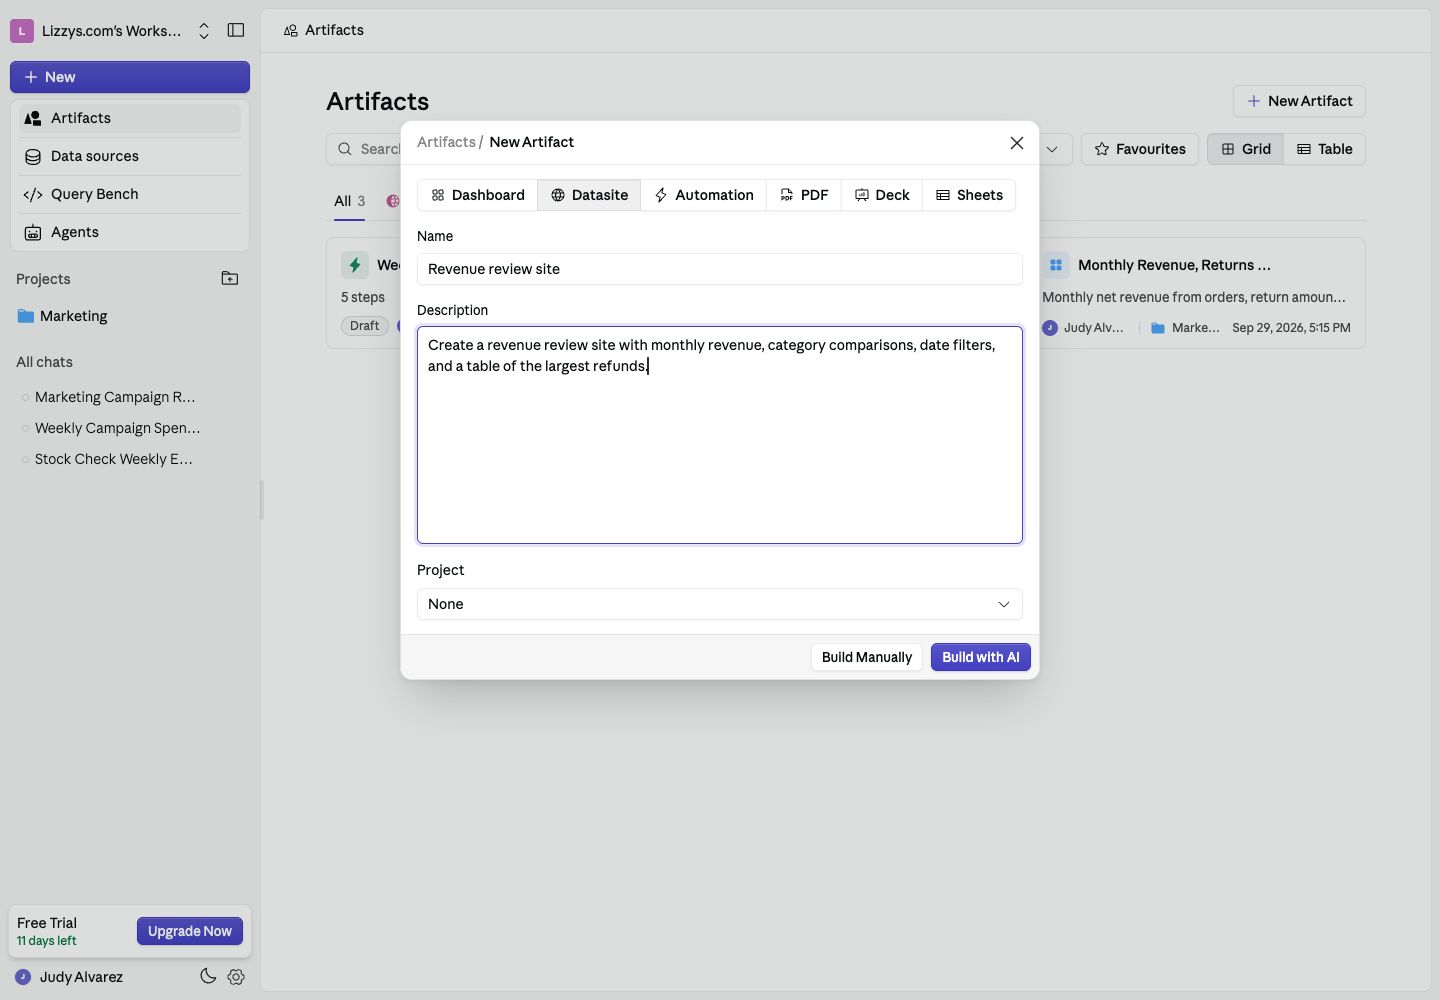Expand the Project dropdown
The width and height of the screenshot is (1440, 1000).
click(x=720, y=604)
